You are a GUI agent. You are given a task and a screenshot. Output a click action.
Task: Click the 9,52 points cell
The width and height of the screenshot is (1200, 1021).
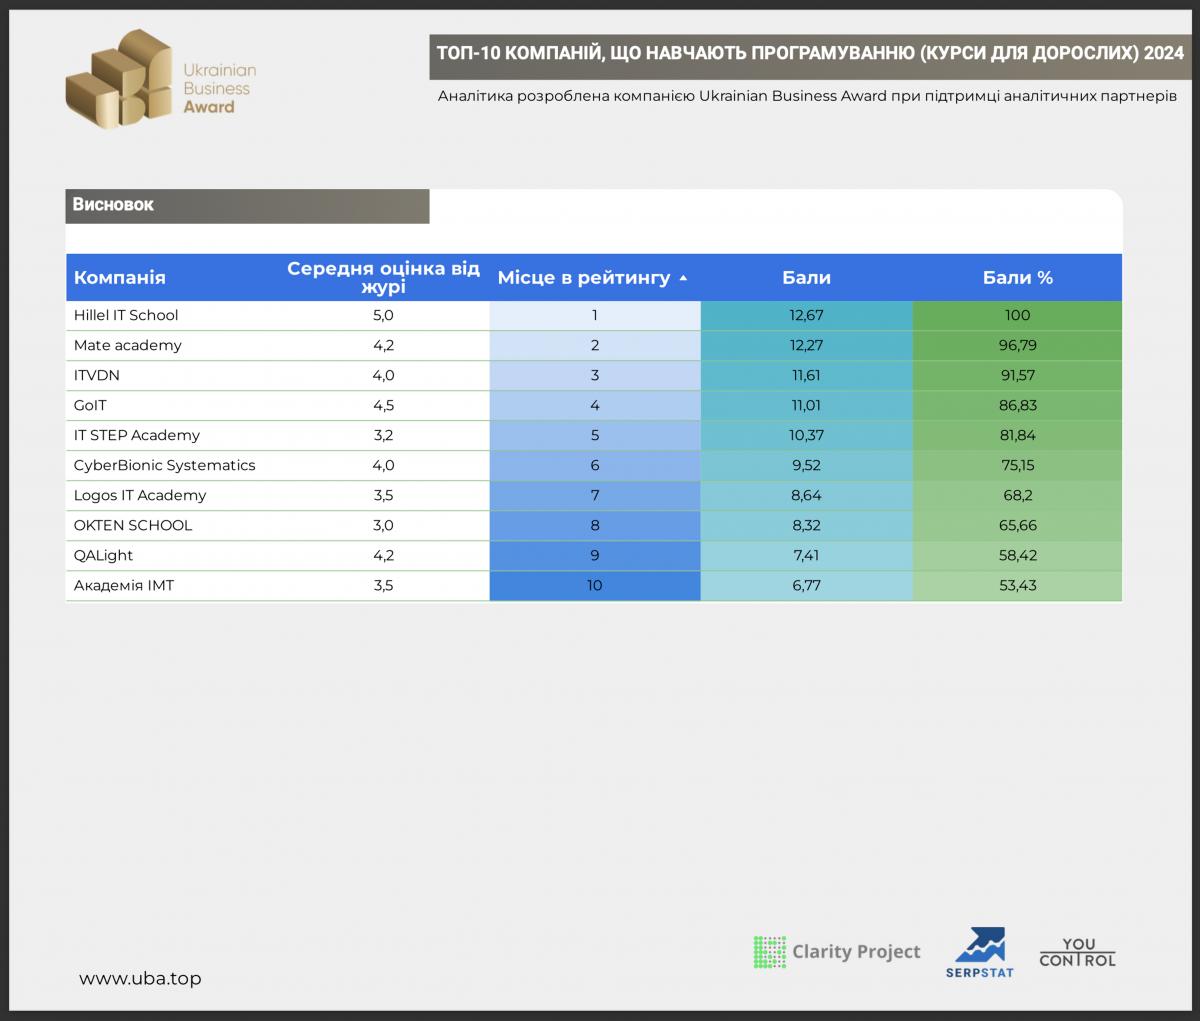coord(806,465)
